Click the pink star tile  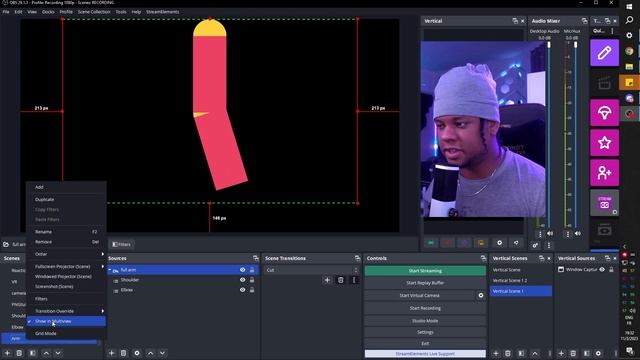click(x=604, y=142)
